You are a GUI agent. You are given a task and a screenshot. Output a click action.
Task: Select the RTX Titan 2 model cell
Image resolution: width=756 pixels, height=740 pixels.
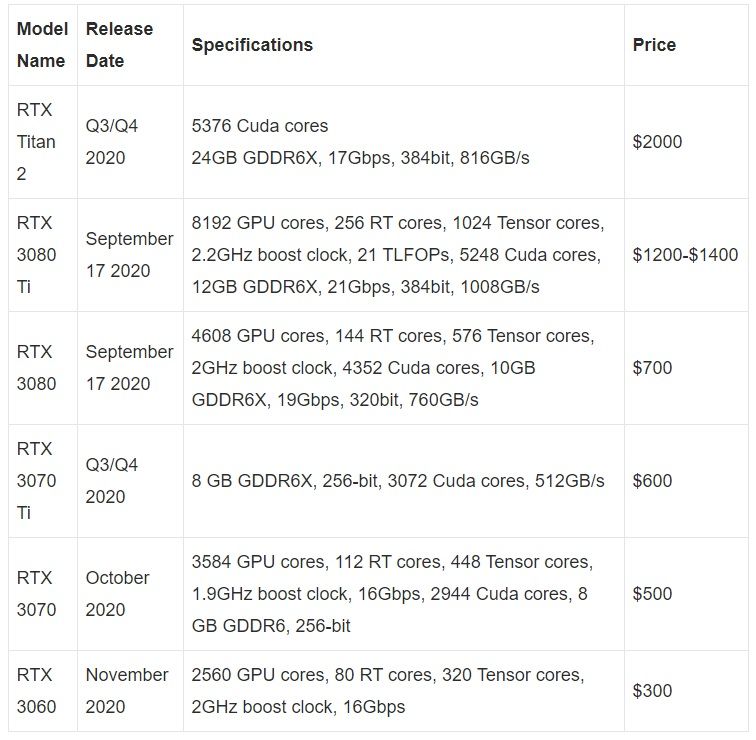tap(36, 142)
